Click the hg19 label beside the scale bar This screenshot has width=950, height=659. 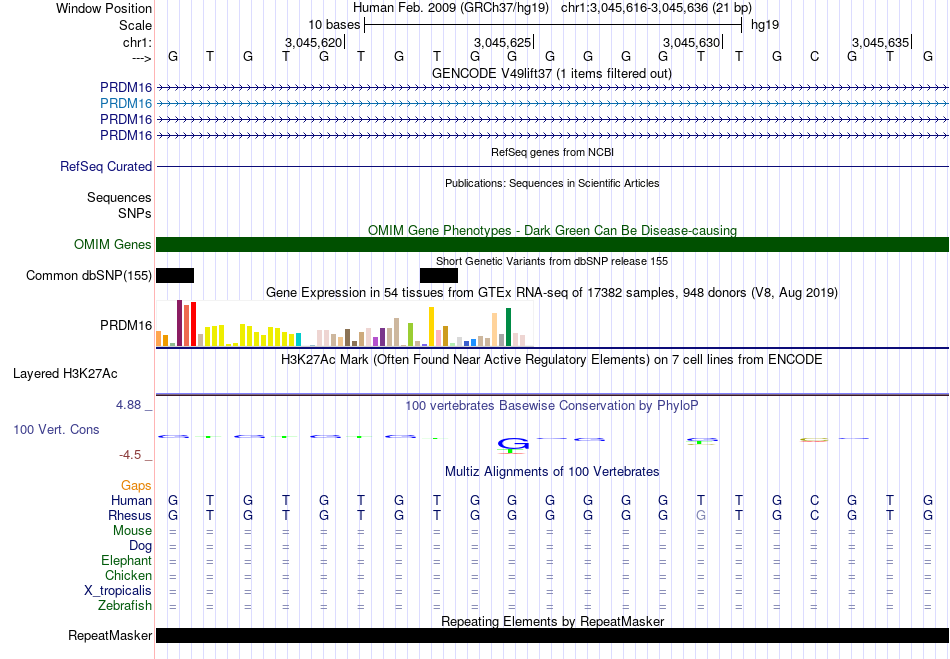(765, 25)
